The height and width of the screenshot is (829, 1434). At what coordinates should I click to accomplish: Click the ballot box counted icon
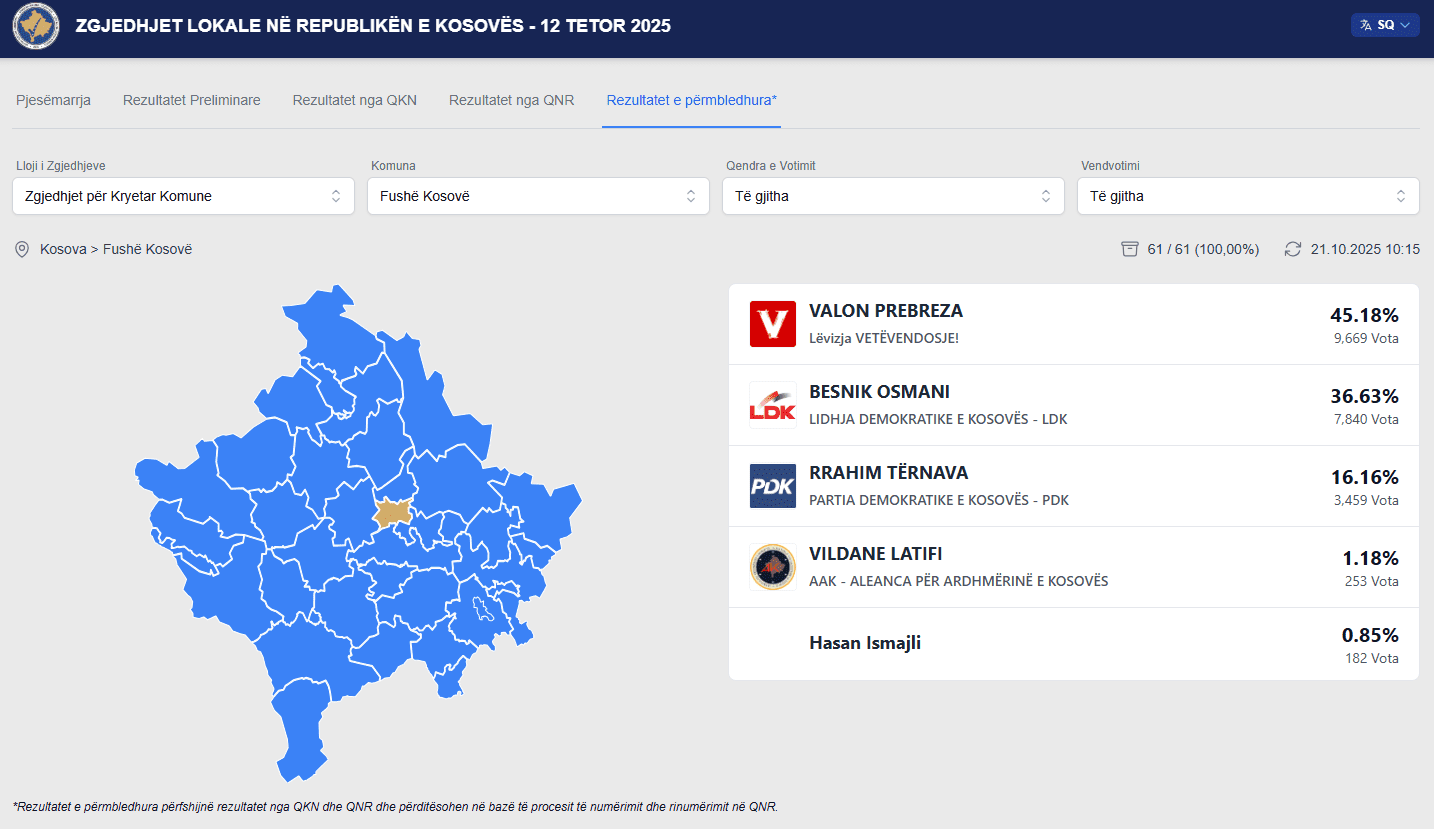coord(1130,249)
